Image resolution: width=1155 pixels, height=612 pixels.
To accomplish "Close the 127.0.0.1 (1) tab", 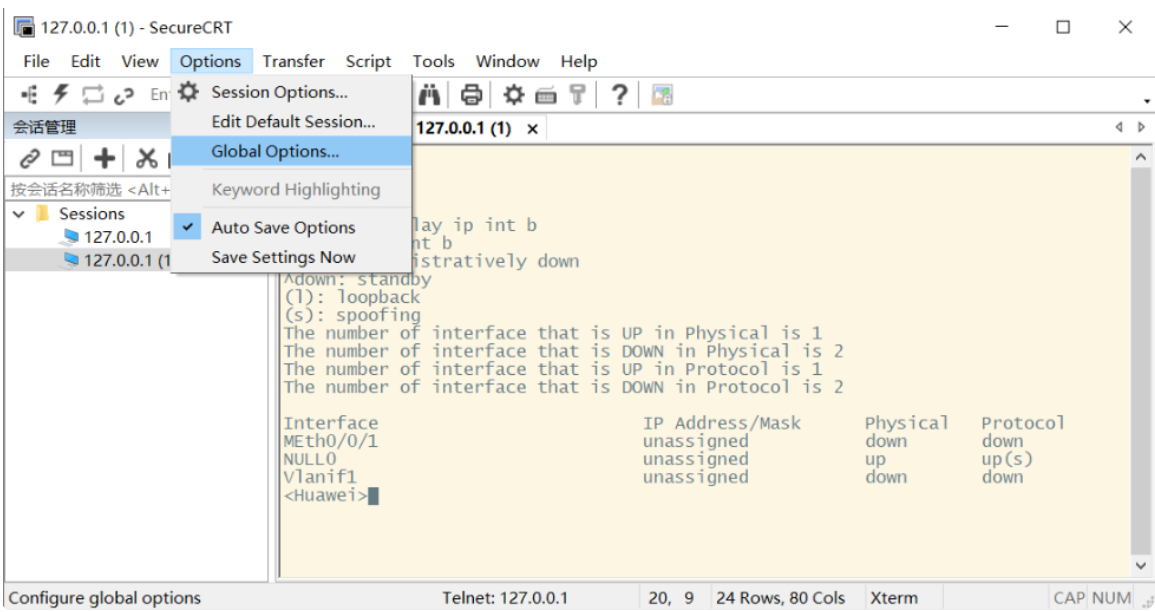I will click(x=532, y=129).
